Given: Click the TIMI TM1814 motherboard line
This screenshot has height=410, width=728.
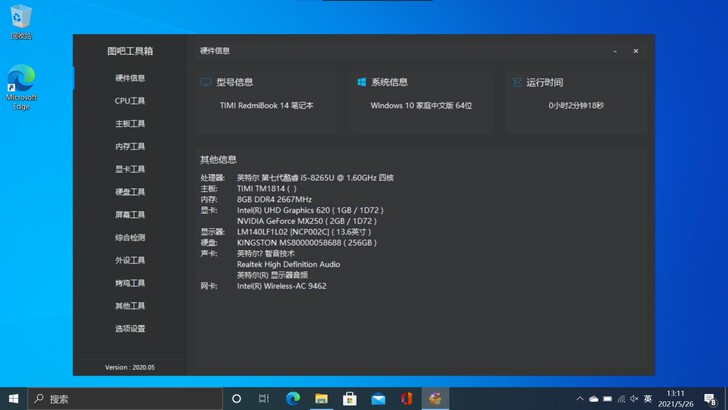Looking at the screenshot, I should coord(266,189).
